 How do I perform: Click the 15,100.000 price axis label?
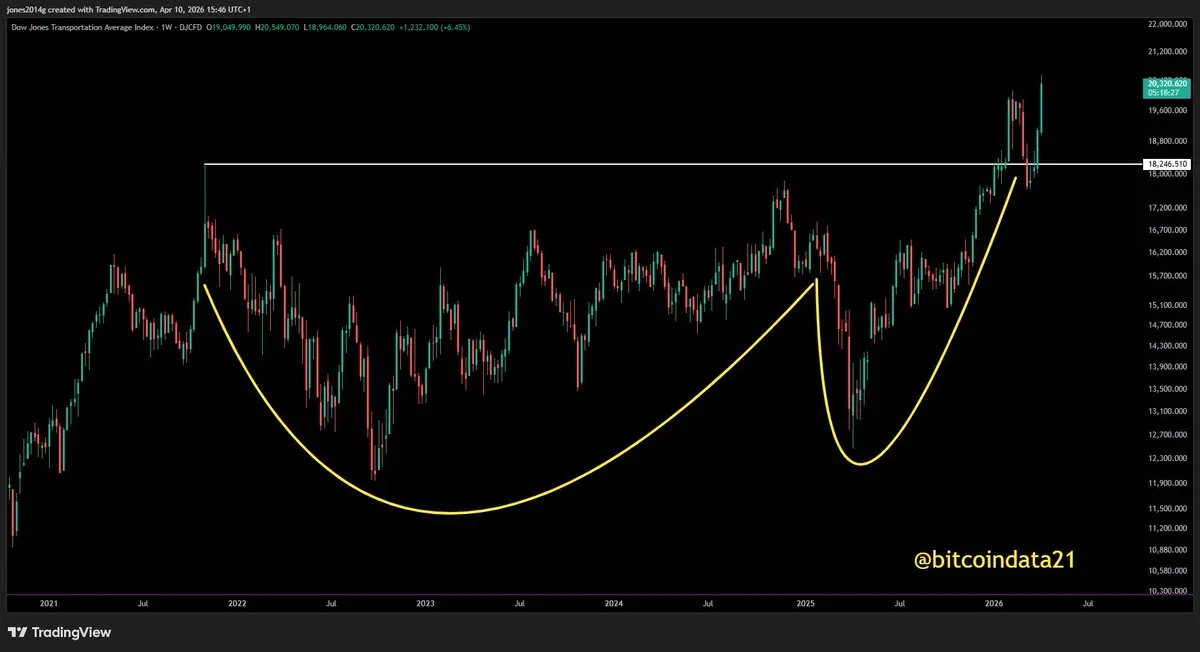click(x=1167, y=305)
